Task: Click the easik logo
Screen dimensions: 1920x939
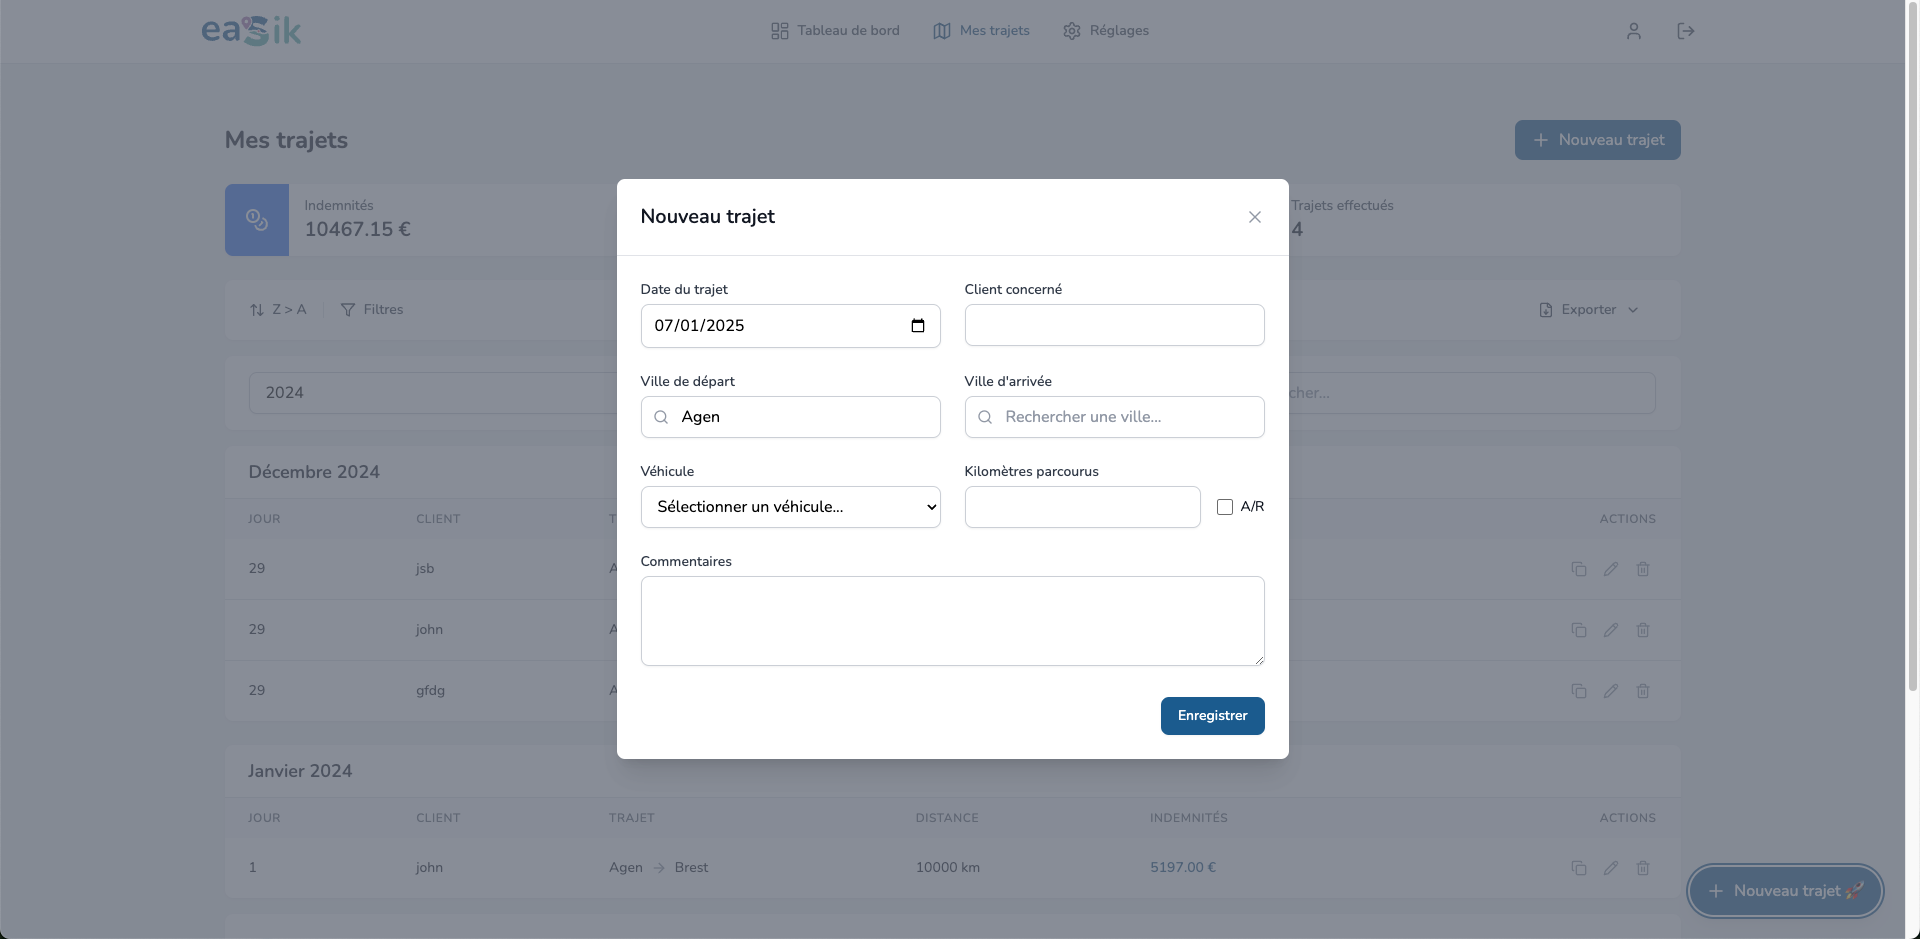Action: point(251,31)
